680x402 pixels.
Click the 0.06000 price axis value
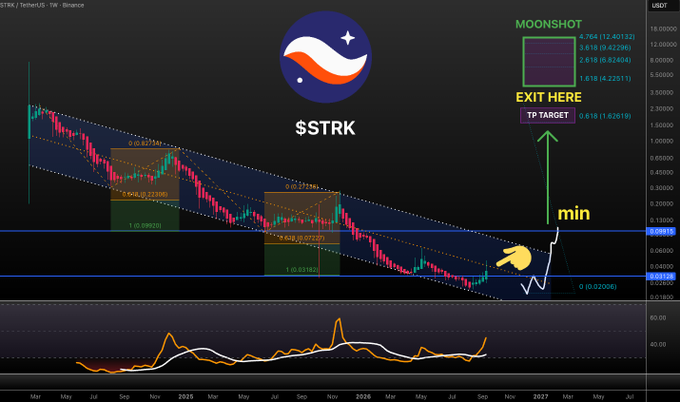click(664, 251)
